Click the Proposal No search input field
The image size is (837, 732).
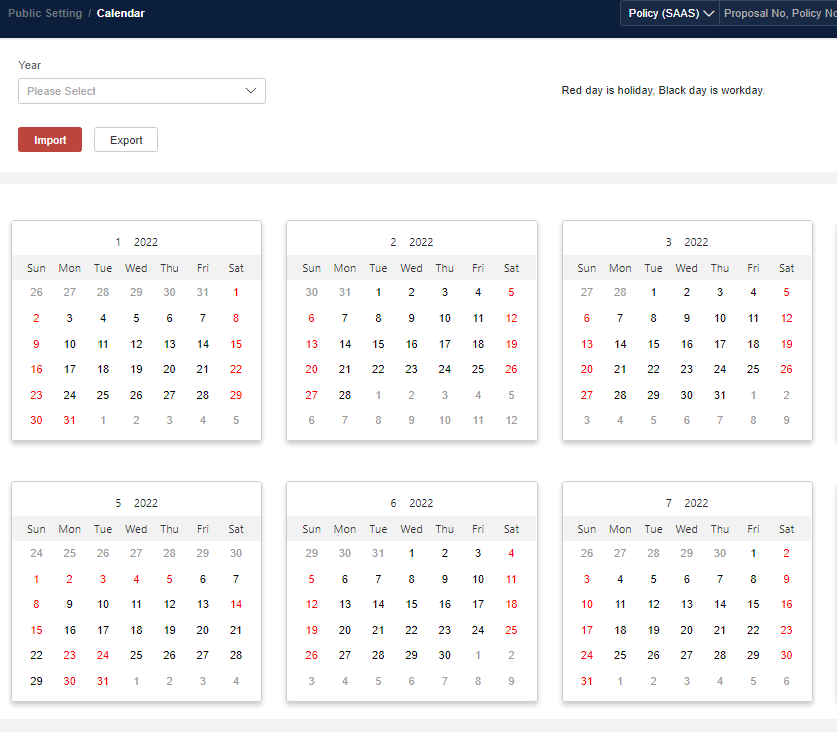coord(779,13)
